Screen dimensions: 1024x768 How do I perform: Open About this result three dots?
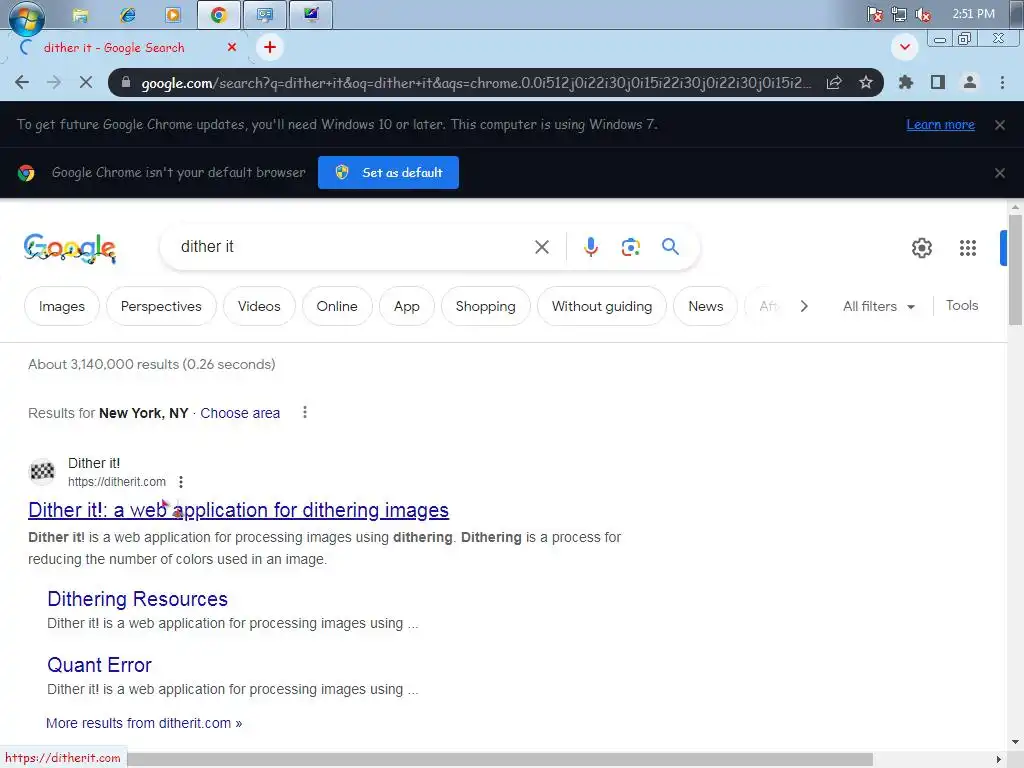click(x=181, y=482)
